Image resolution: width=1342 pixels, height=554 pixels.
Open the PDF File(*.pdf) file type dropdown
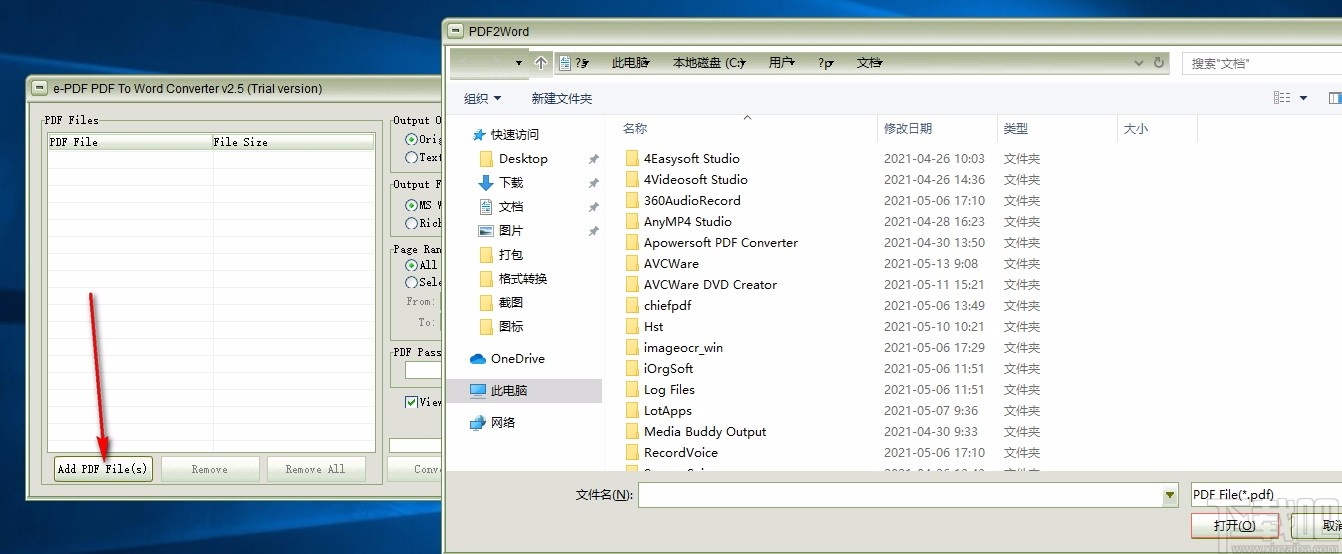1266,494
